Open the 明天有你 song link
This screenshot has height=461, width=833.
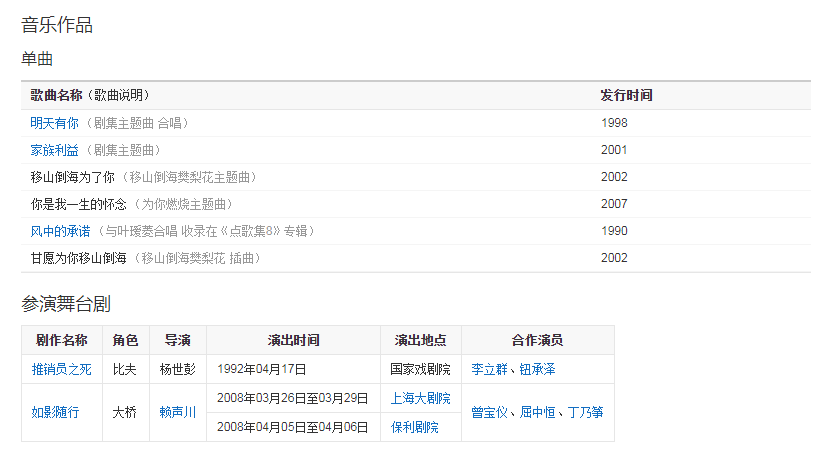click(54, 123)
